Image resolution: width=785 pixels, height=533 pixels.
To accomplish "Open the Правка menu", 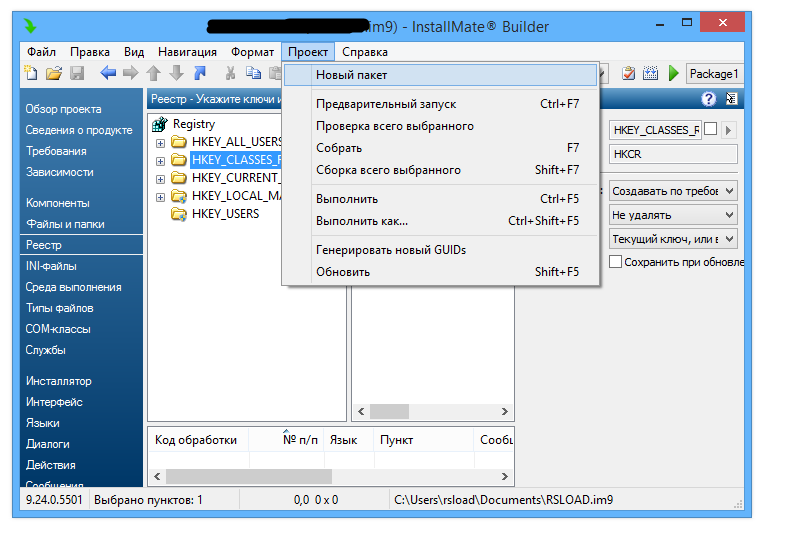I will pyautogui.click(x=90, y=52).
